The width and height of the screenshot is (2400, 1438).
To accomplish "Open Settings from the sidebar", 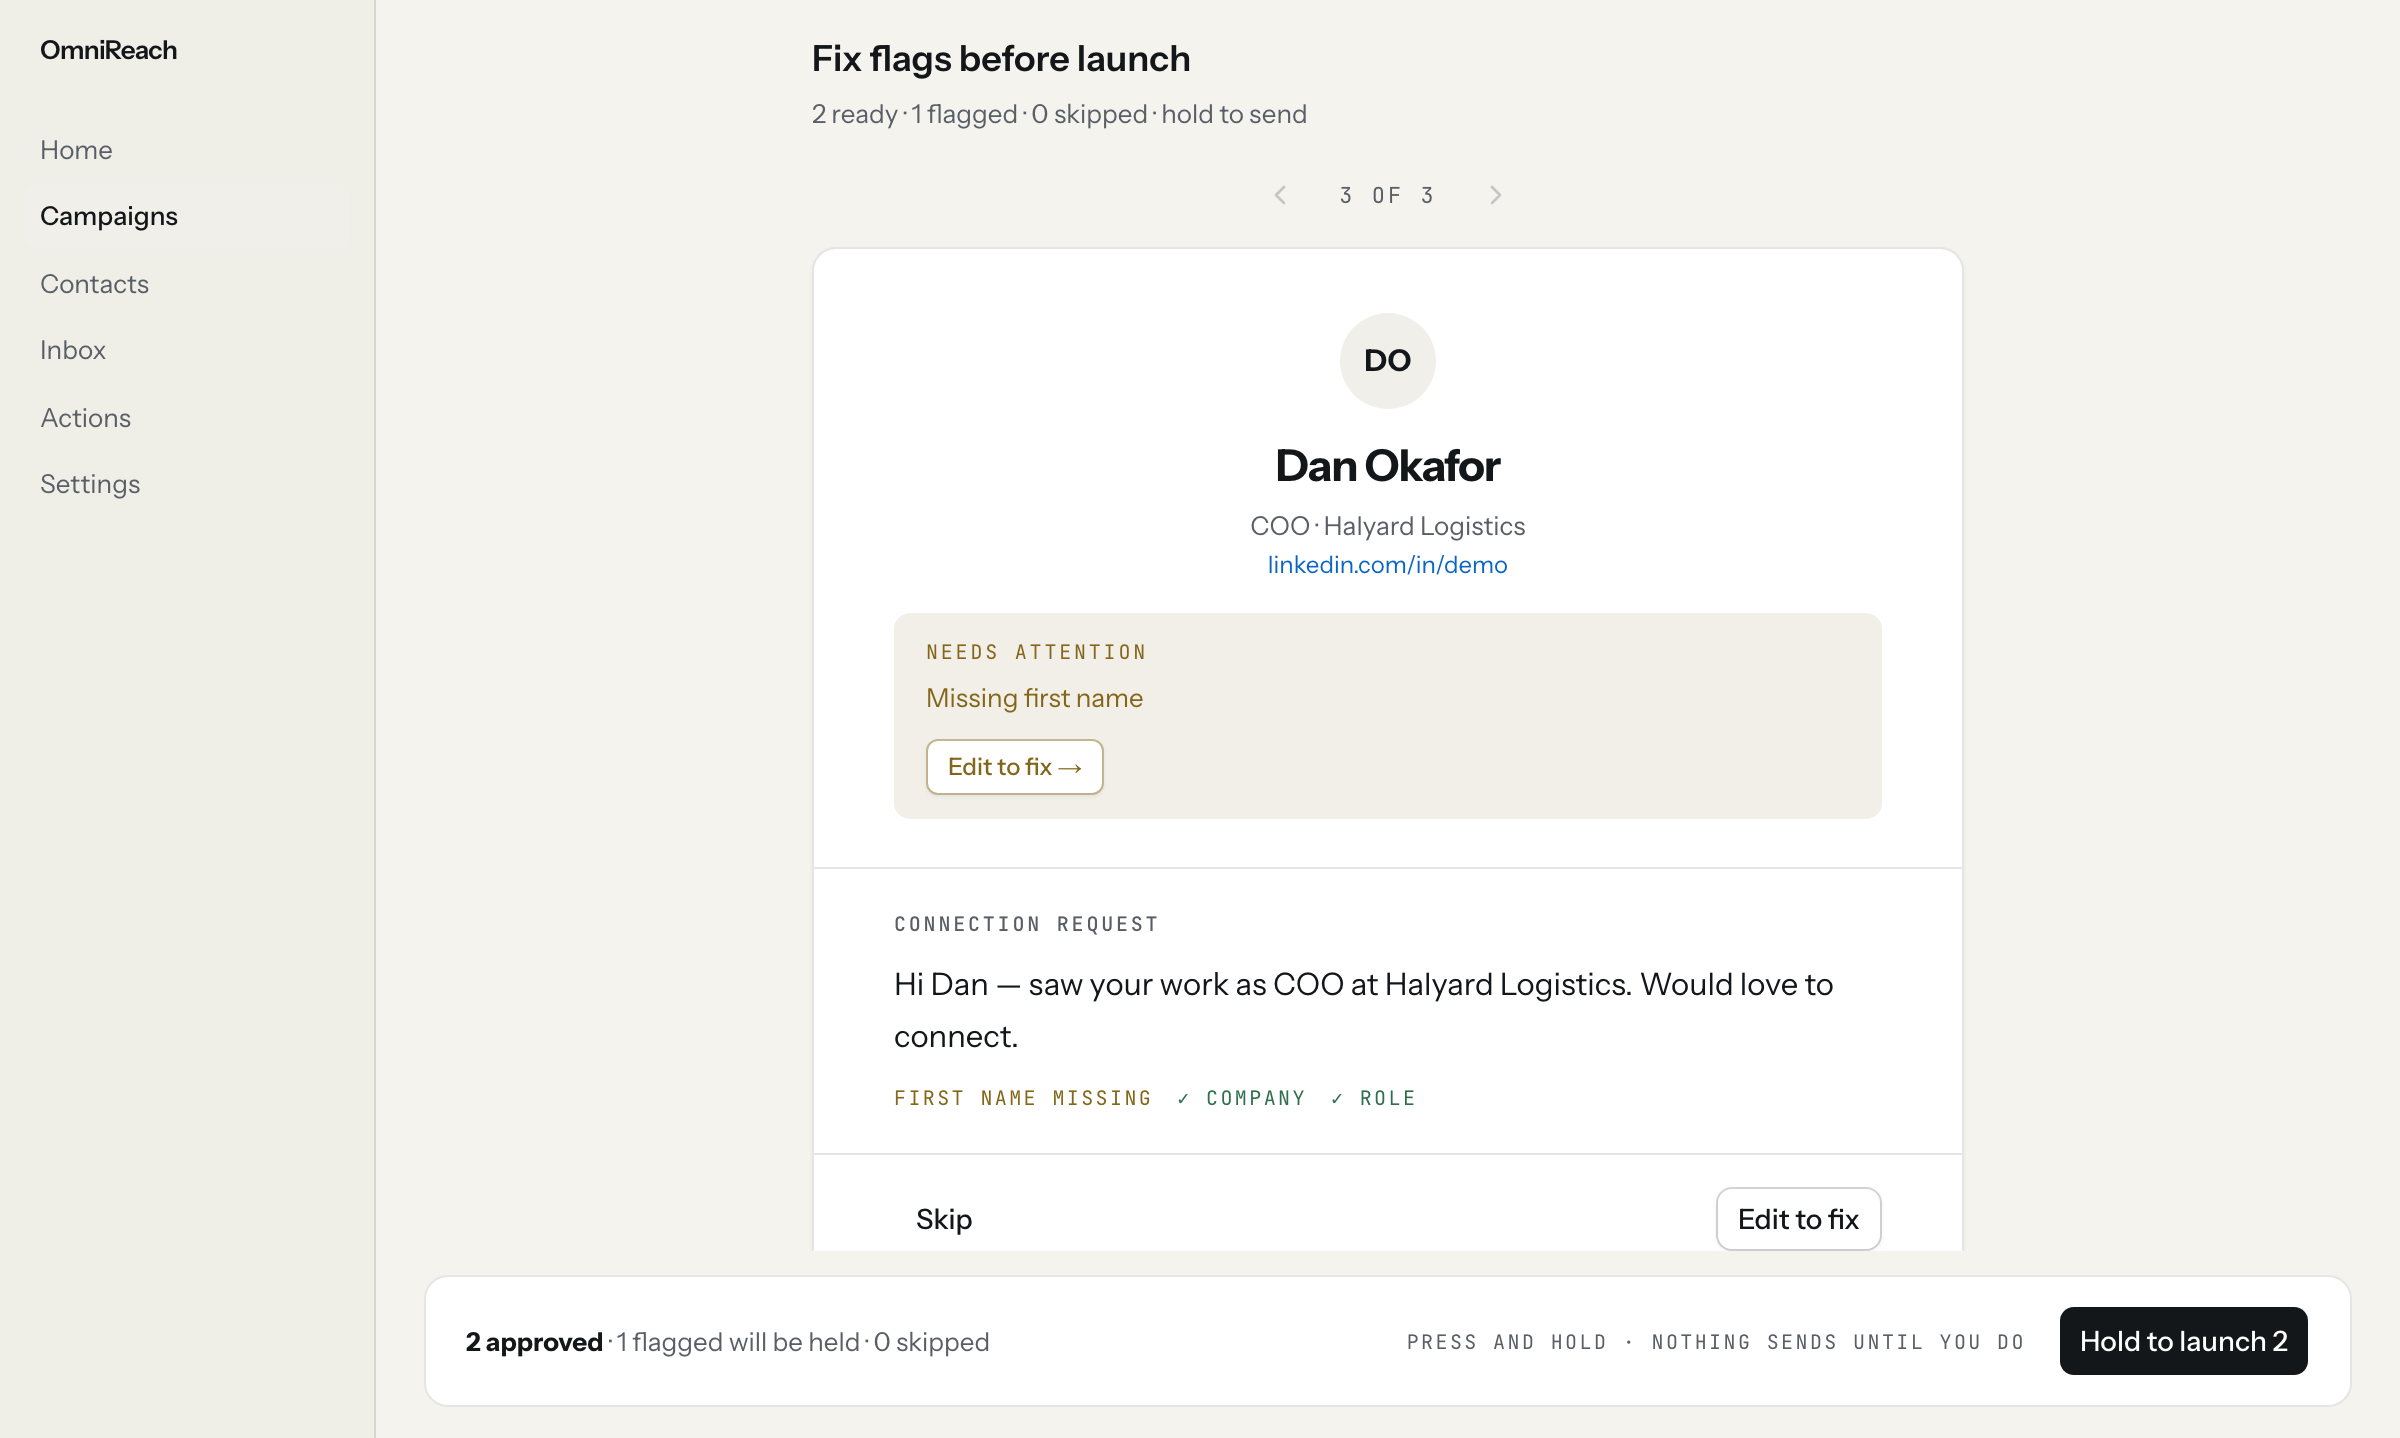I will [x=90, y=484].
